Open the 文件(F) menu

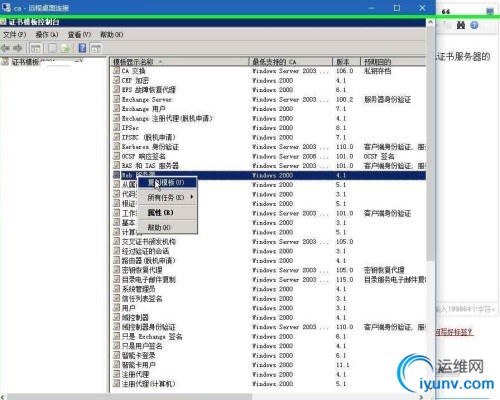[x=14, y=35]
